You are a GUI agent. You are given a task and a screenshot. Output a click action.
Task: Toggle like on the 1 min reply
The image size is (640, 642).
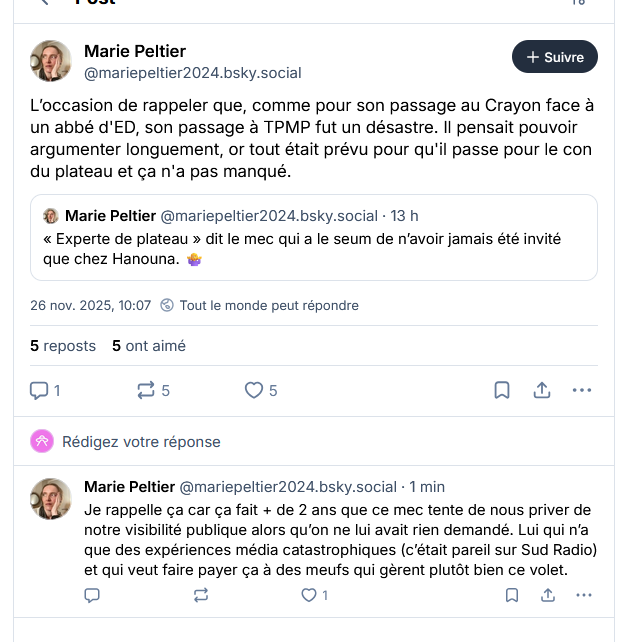coord(309,595)
